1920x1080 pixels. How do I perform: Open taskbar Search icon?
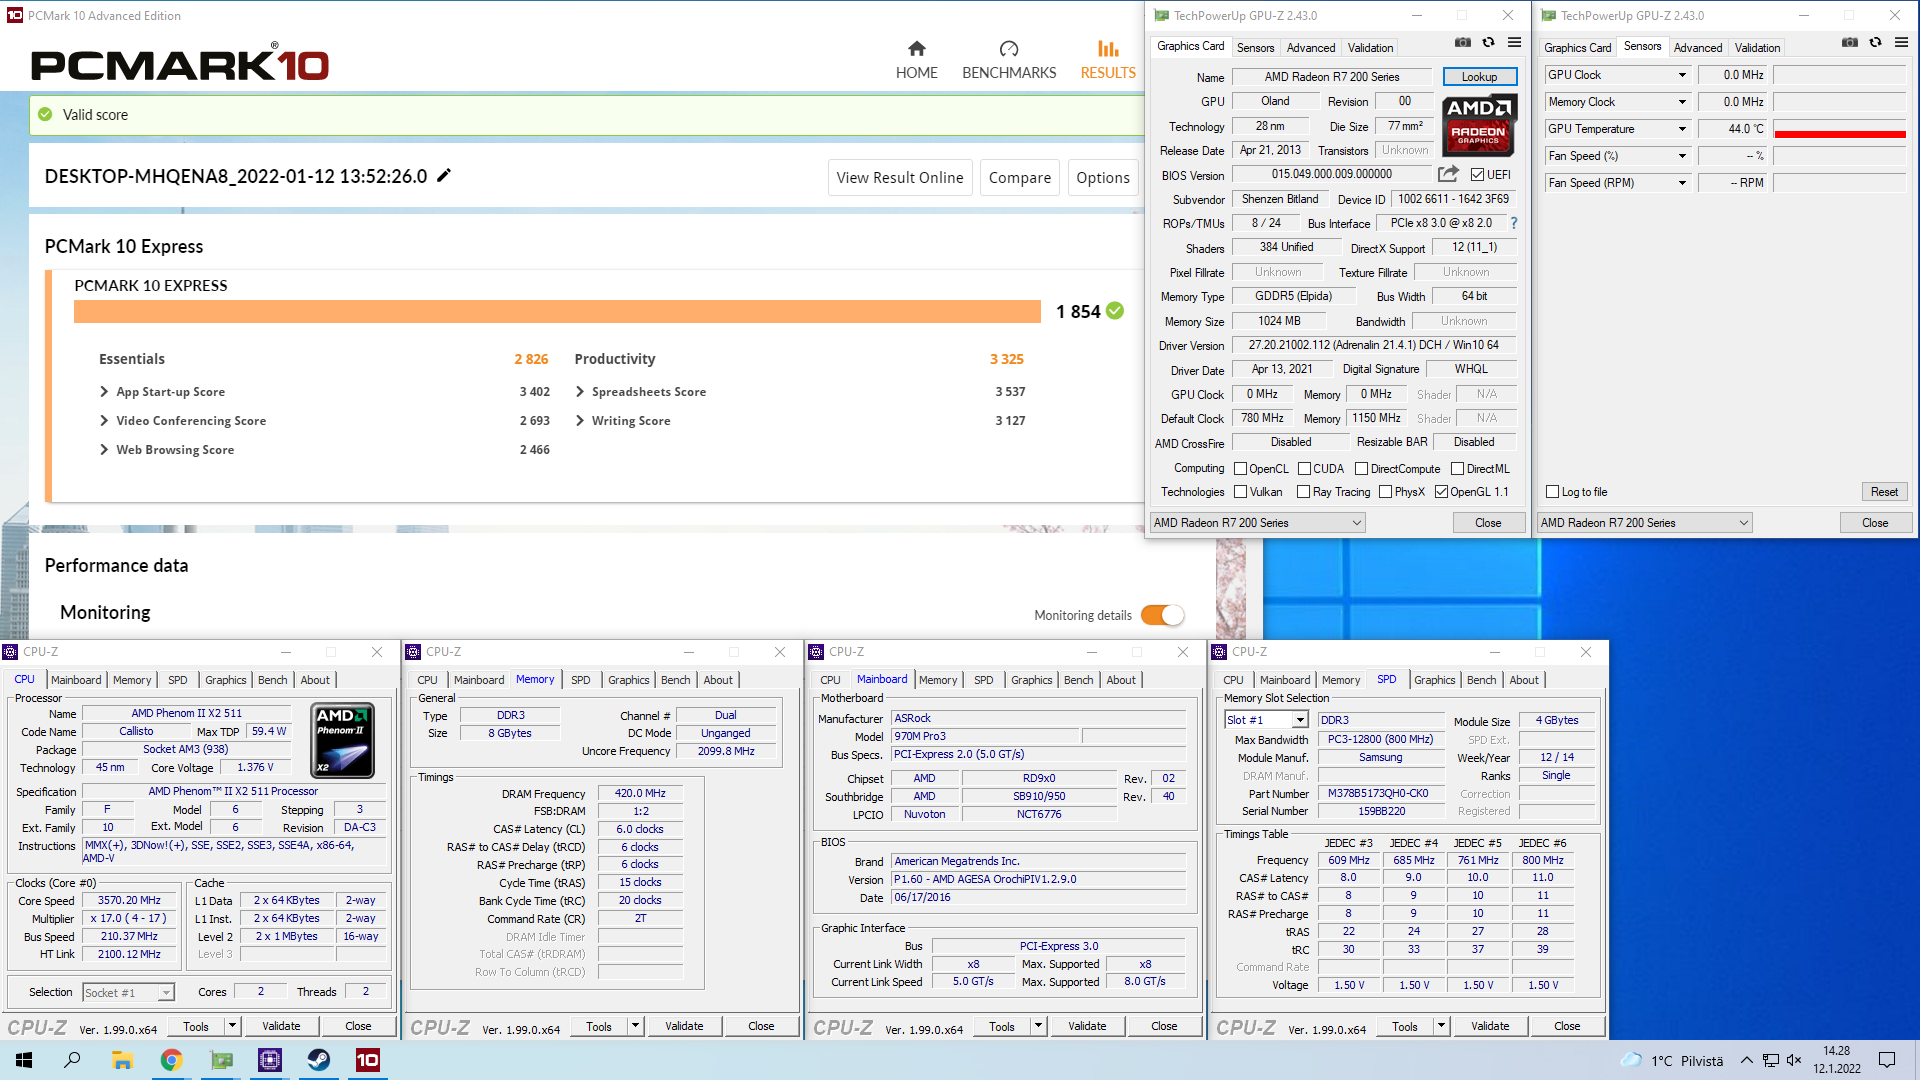[72, 1060]
